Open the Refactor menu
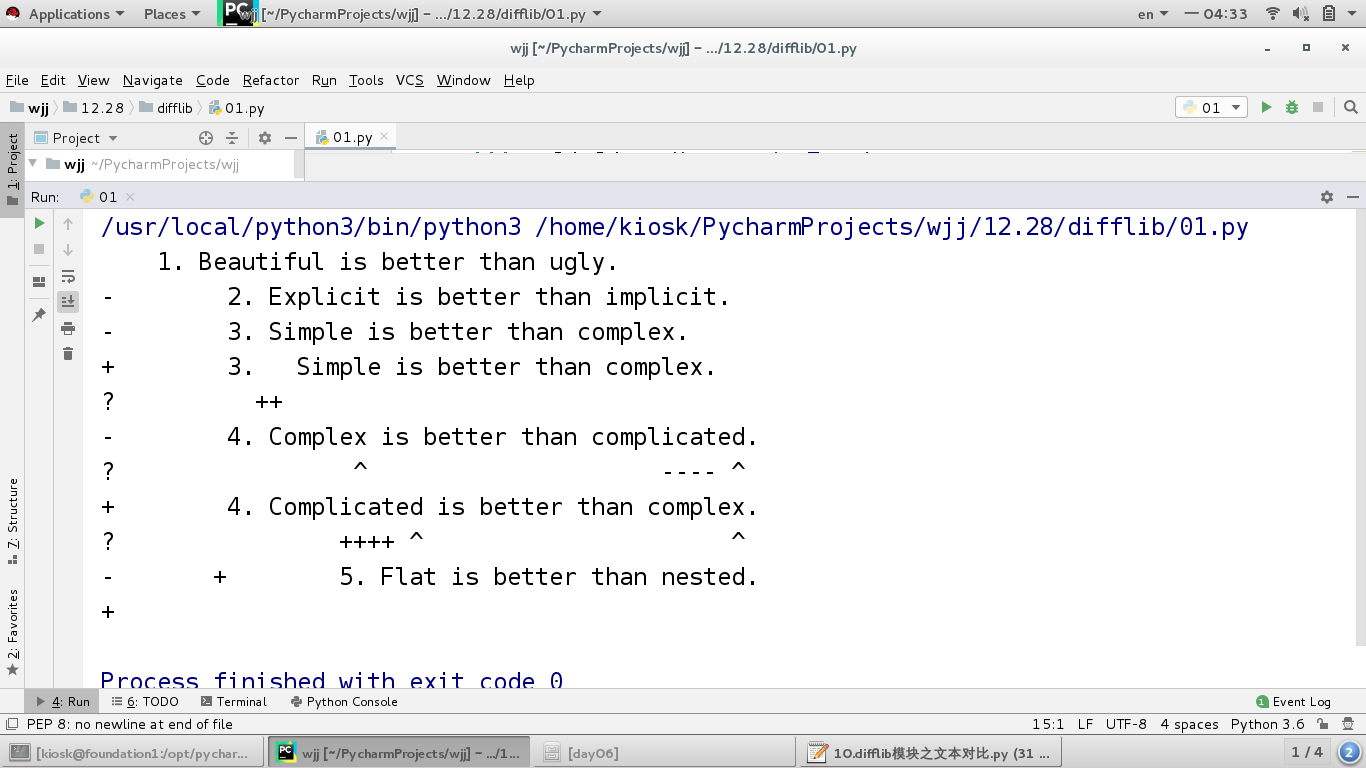 tap(271, 80)
